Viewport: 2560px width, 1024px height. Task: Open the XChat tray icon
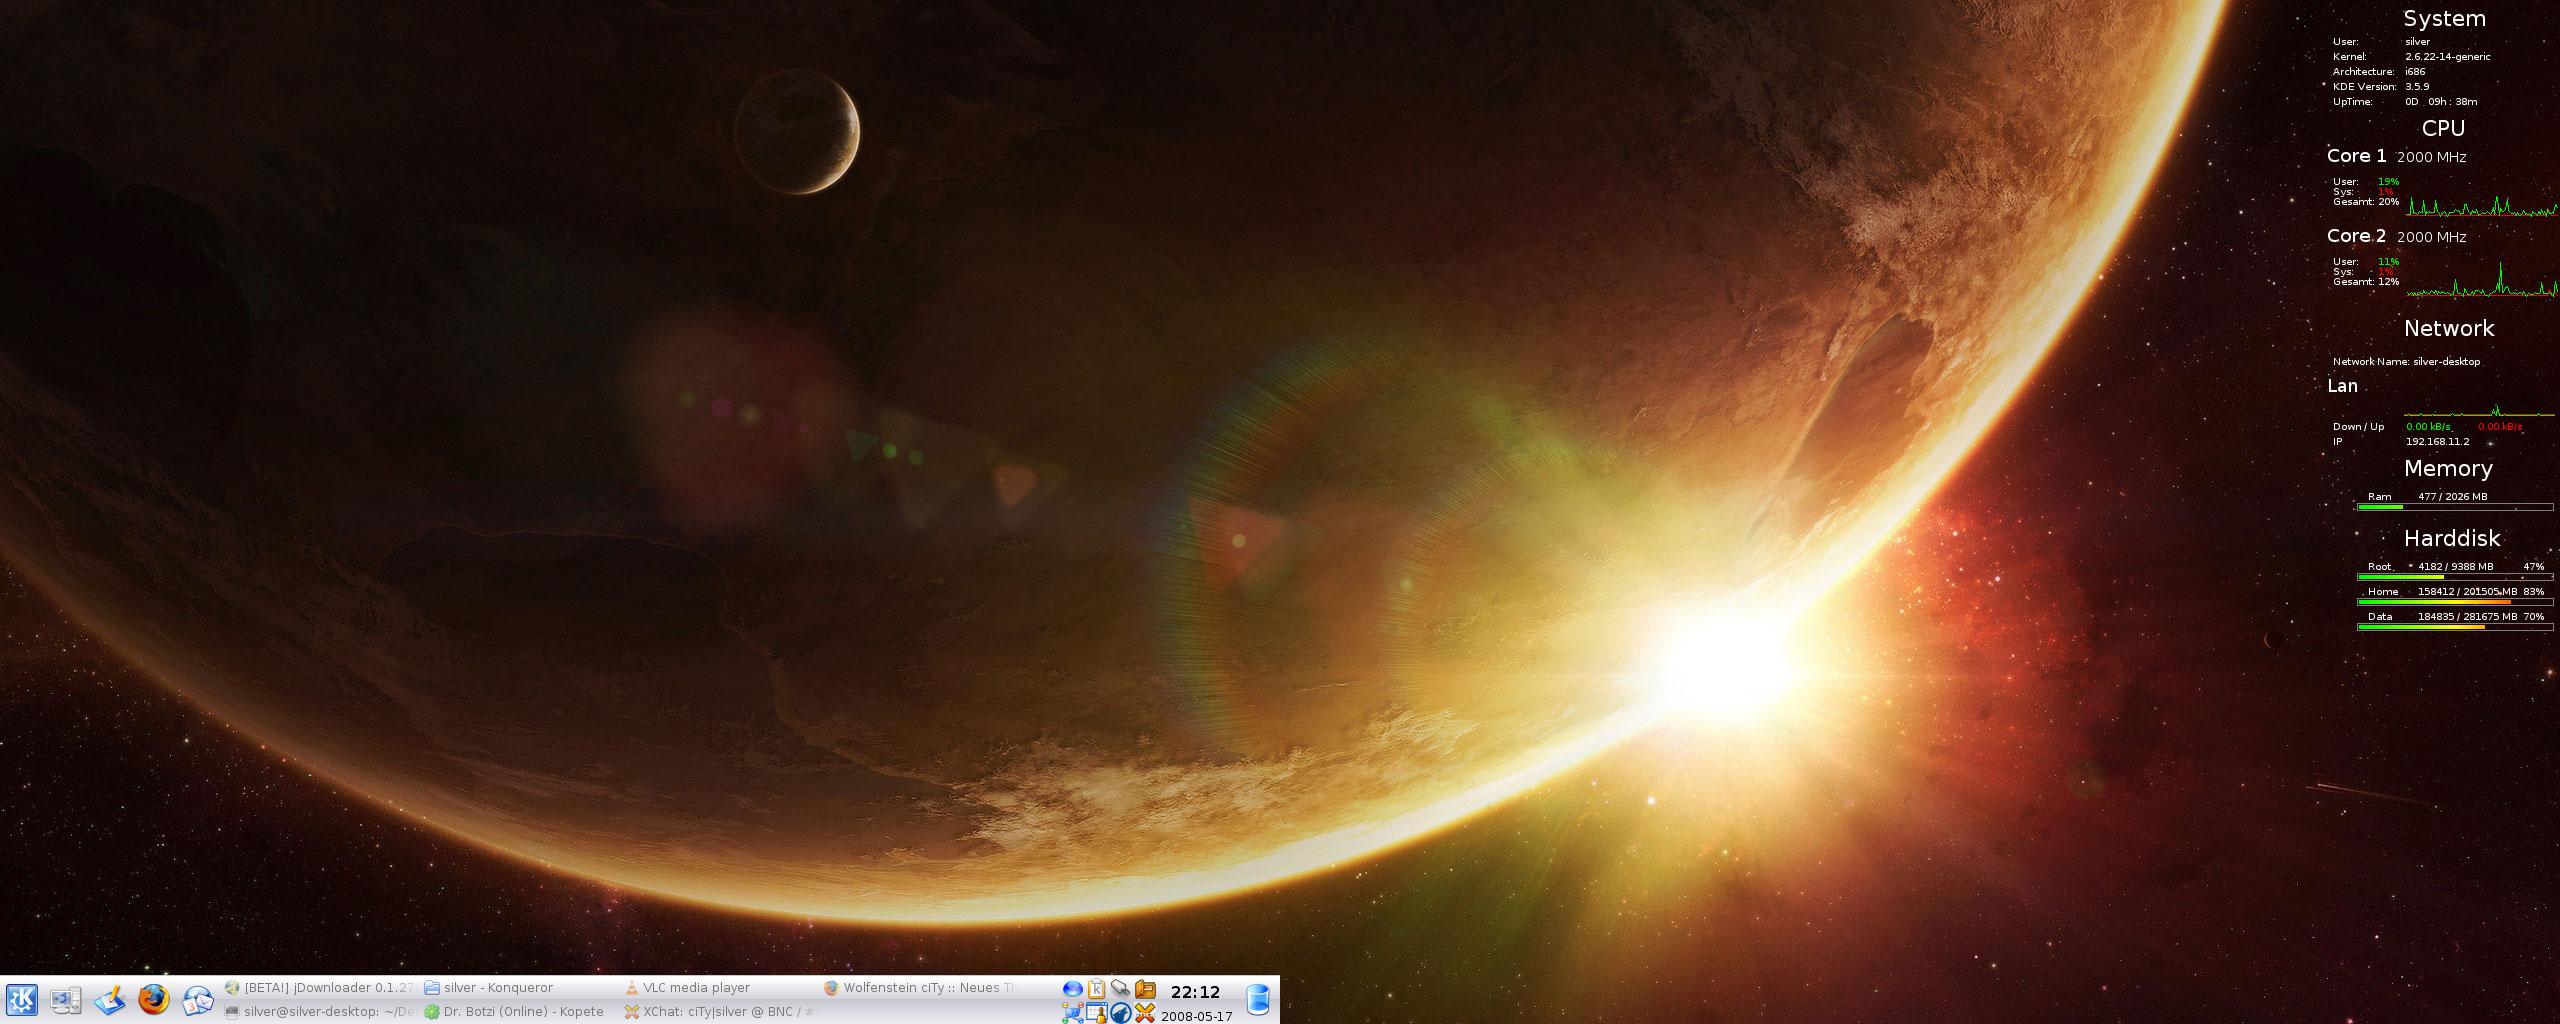point(1145,1013)
